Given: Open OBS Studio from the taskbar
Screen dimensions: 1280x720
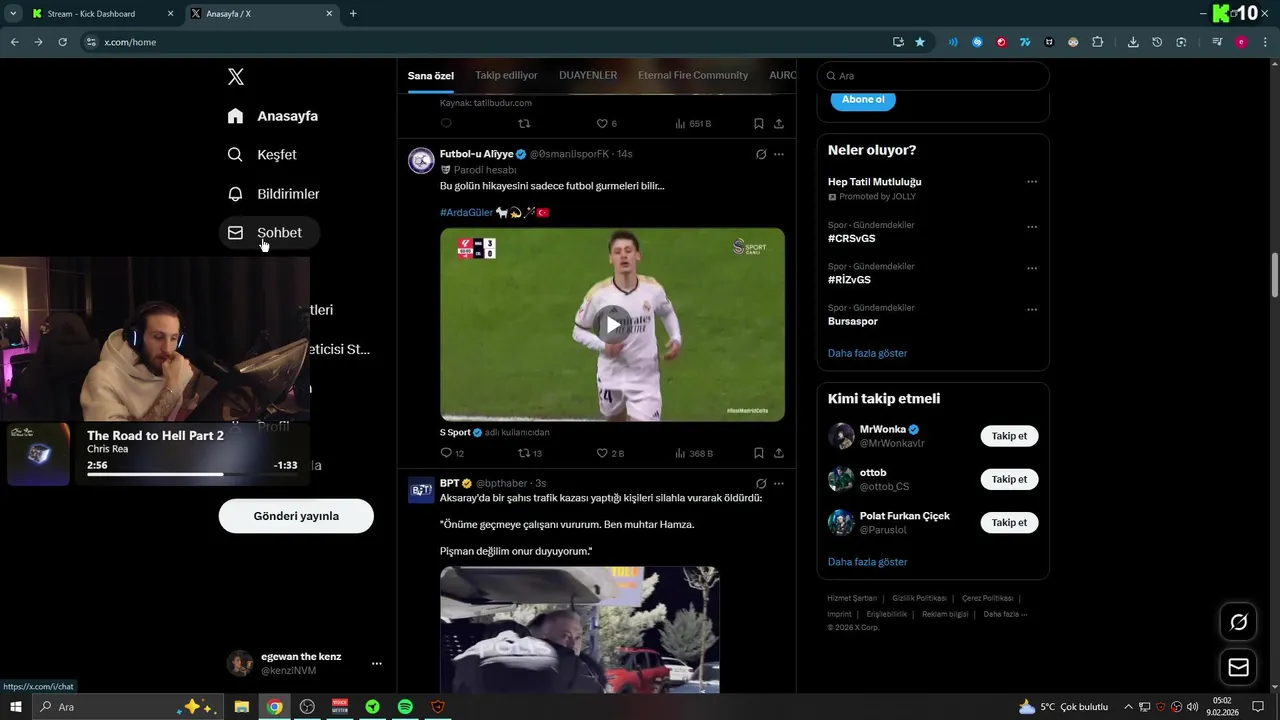Looking at the screenshot, I should [x=307, y=707].
